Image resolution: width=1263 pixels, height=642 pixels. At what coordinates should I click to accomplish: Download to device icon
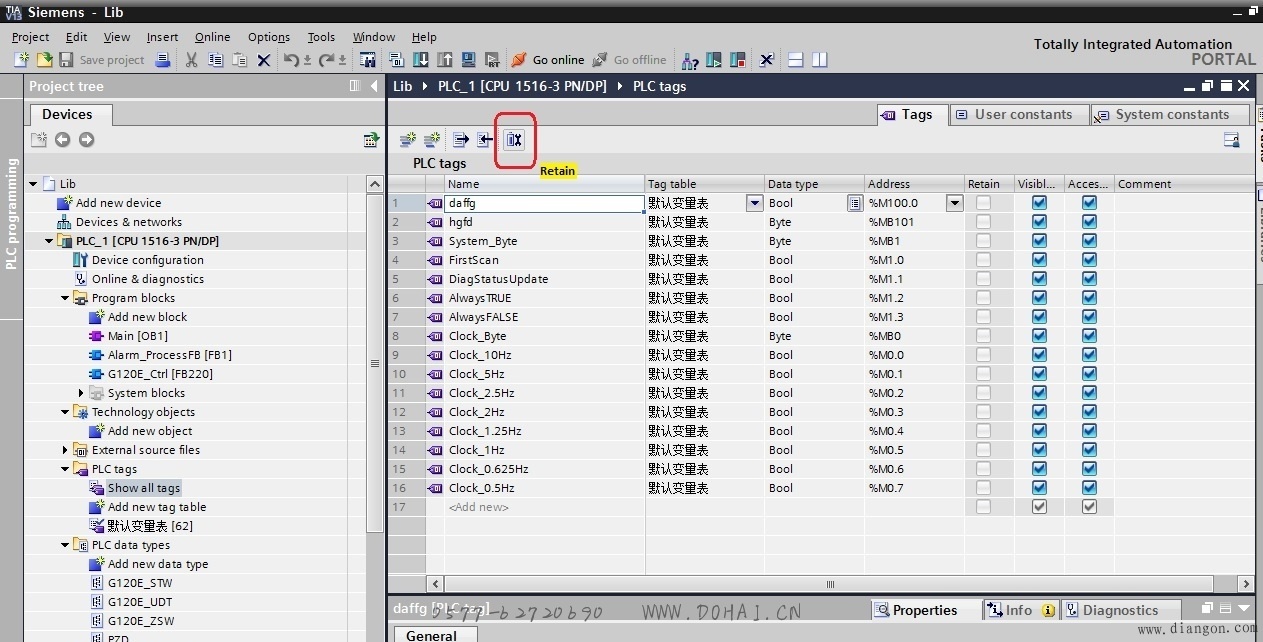point(420,60)
